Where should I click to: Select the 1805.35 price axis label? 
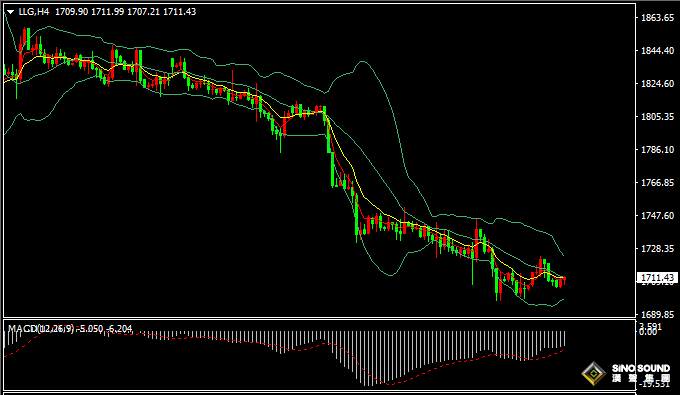pyautogui.click(x=657, y=117)
